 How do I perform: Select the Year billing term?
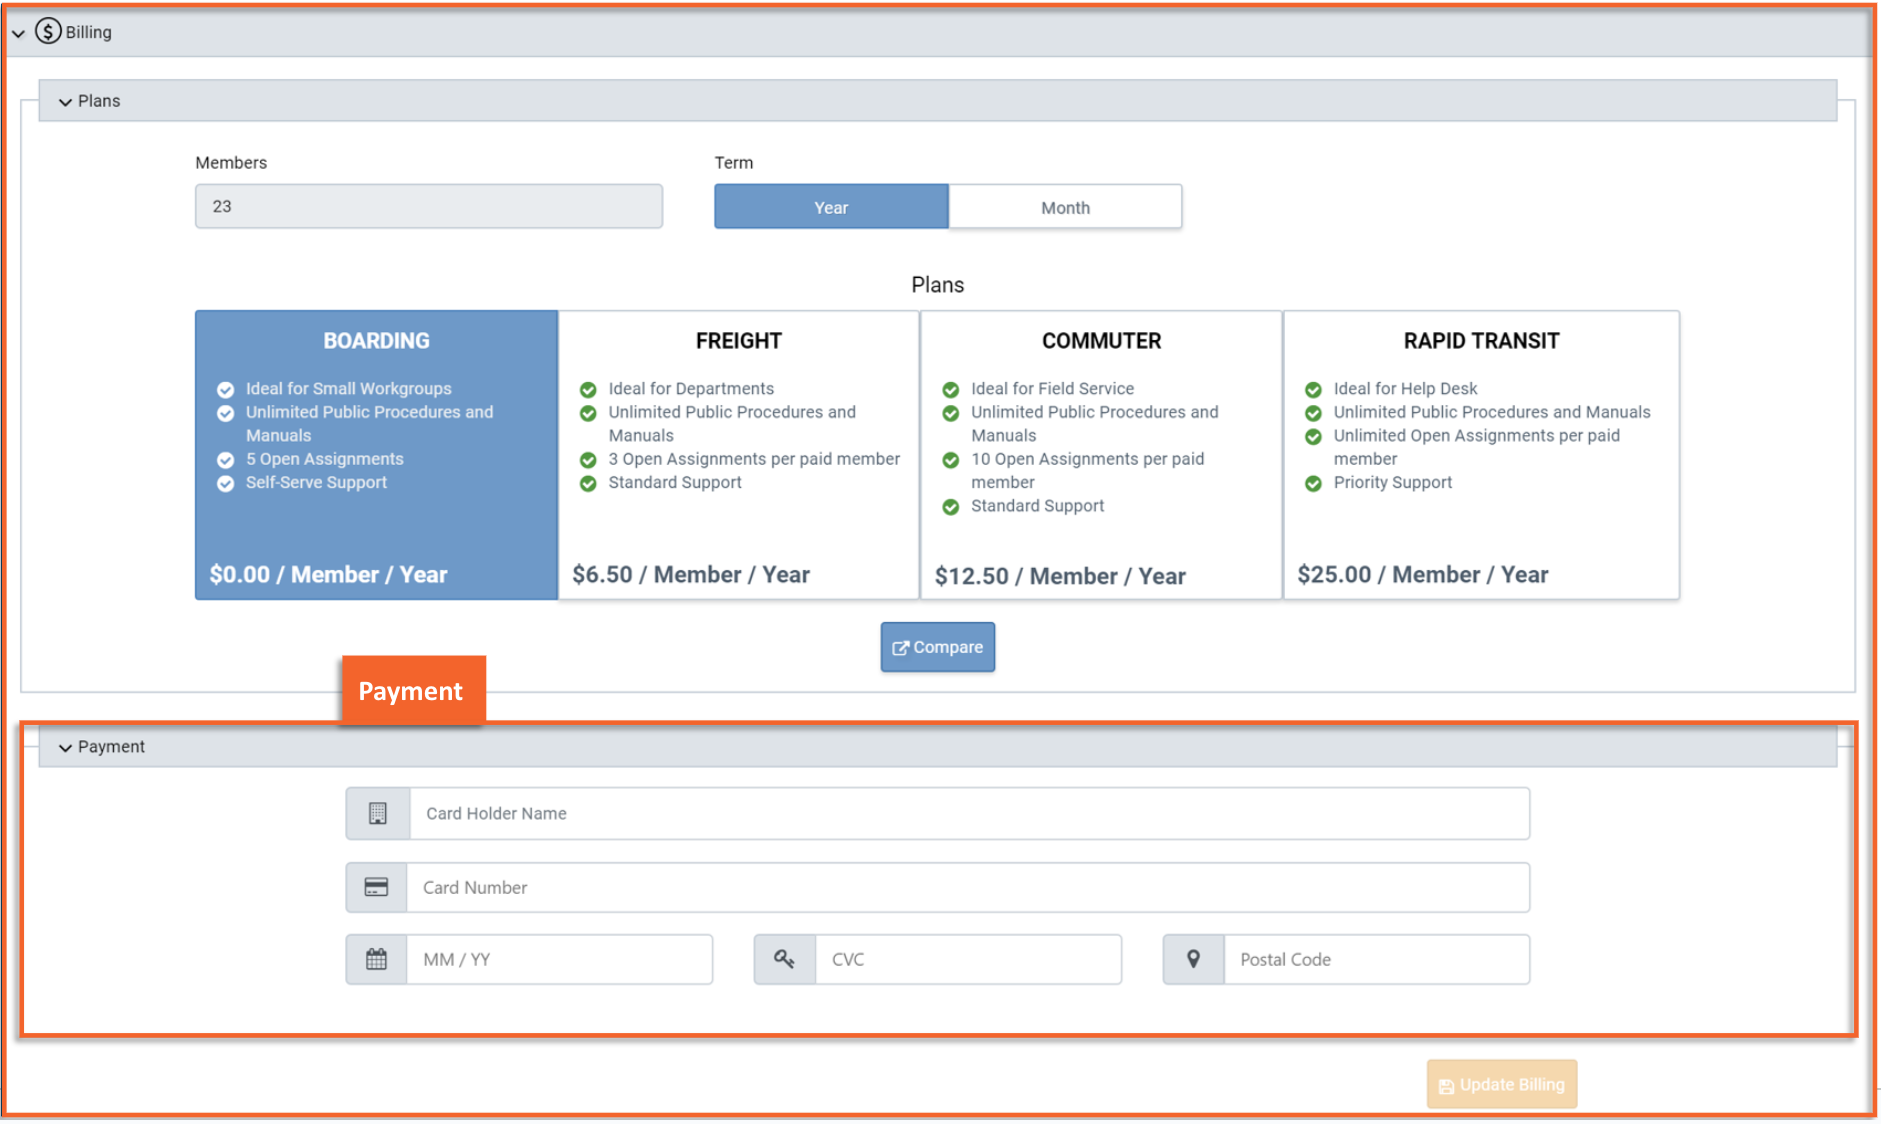[x=831, y=207]
